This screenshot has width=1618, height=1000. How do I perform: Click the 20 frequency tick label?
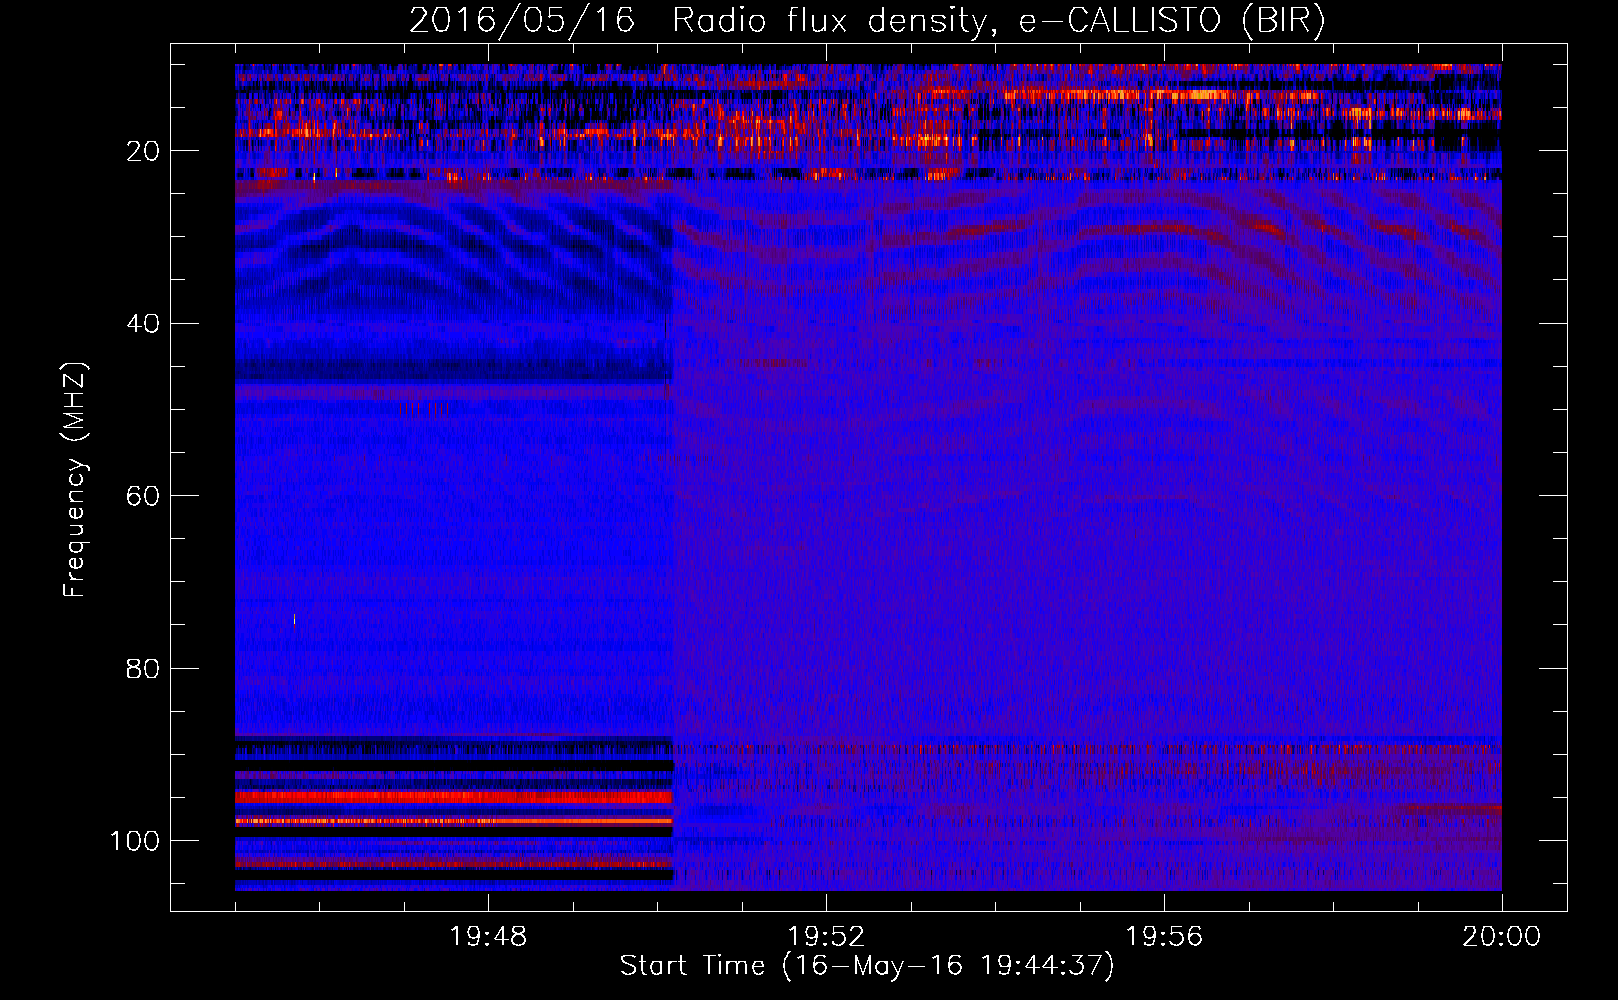point(144,151)
